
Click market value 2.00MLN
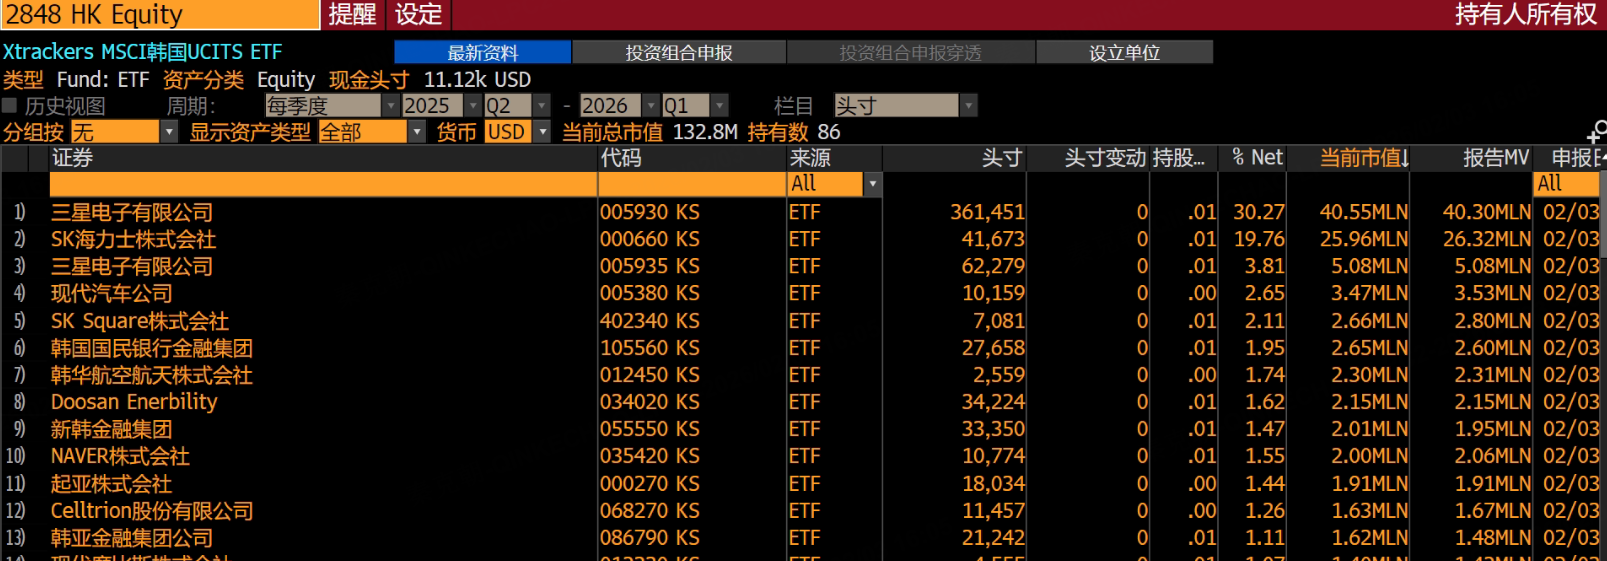tap(1370, 456)
